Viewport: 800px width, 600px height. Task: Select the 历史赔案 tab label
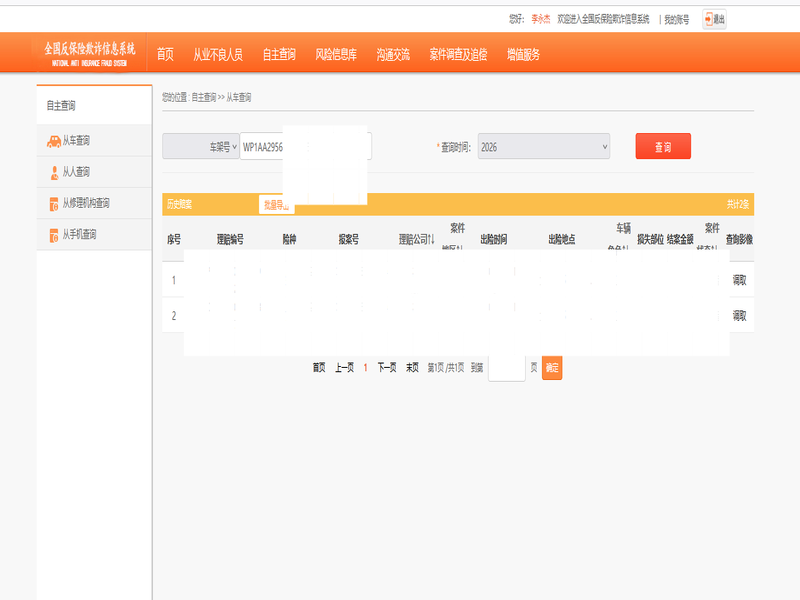(180, 205)
